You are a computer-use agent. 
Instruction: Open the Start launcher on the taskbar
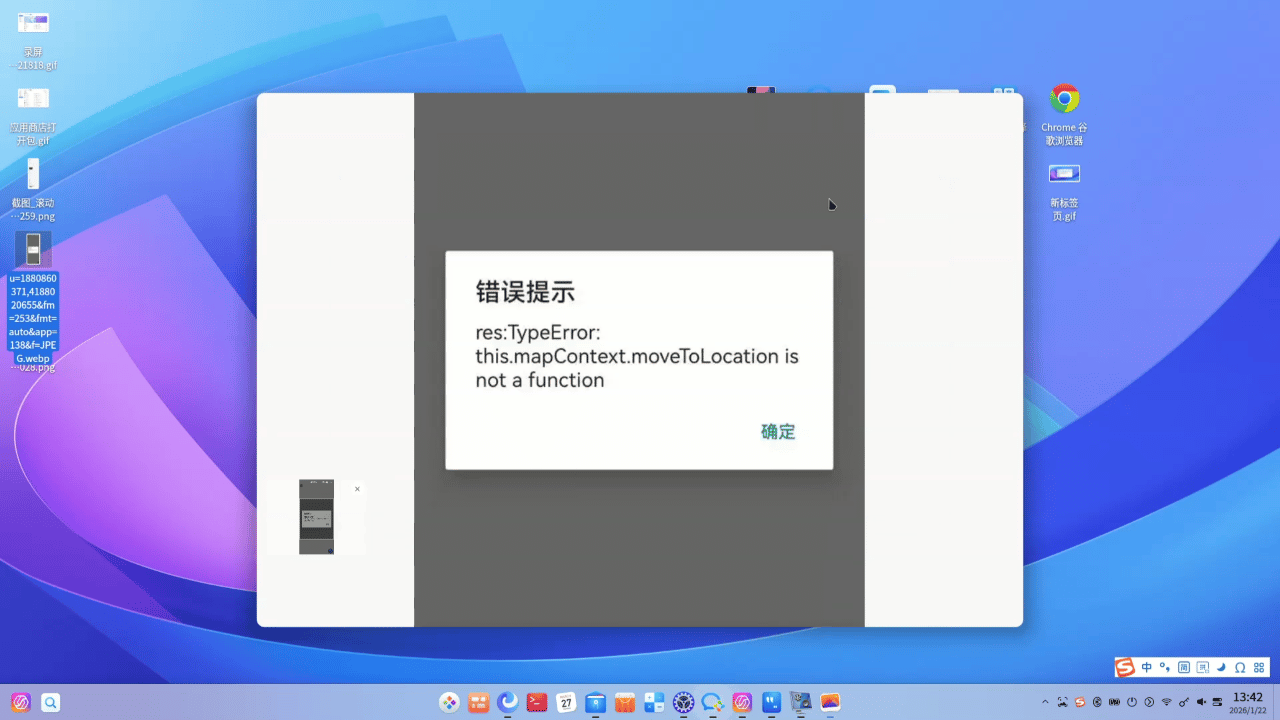point(20,702)
